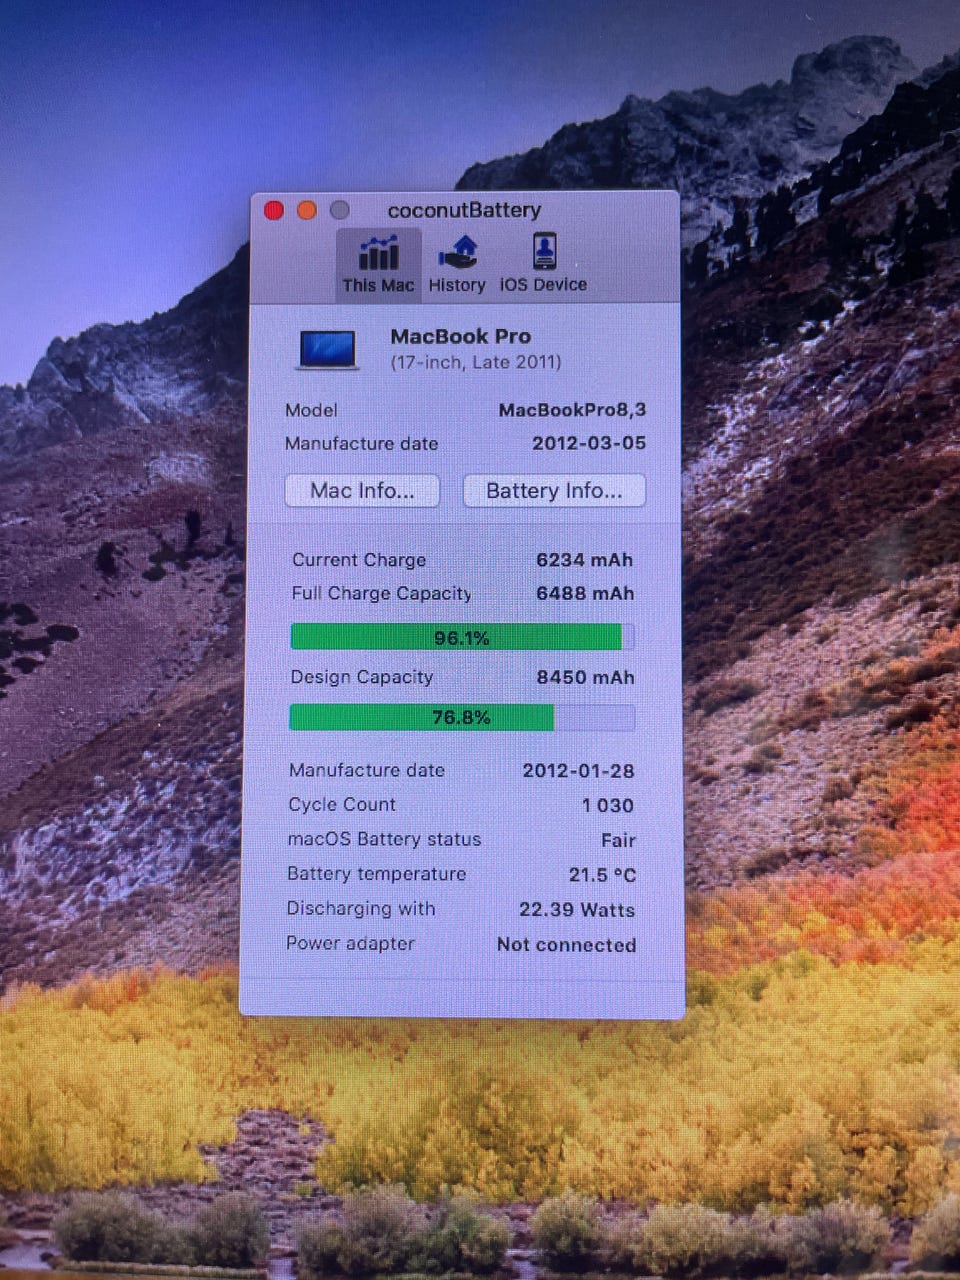960x1280 pixels.
Task: Open the Battery Info... button
Action: coord(554,491)
